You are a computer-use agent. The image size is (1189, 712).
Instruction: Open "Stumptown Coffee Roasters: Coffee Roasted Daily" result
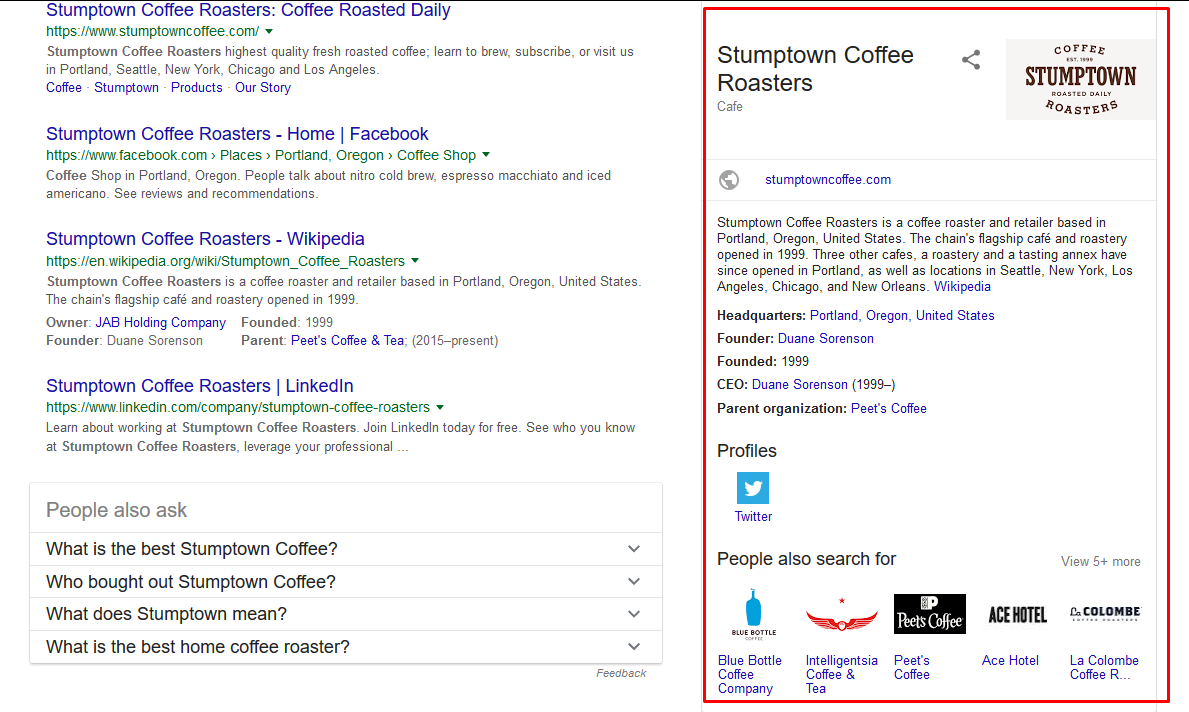[x=248, y=11]
